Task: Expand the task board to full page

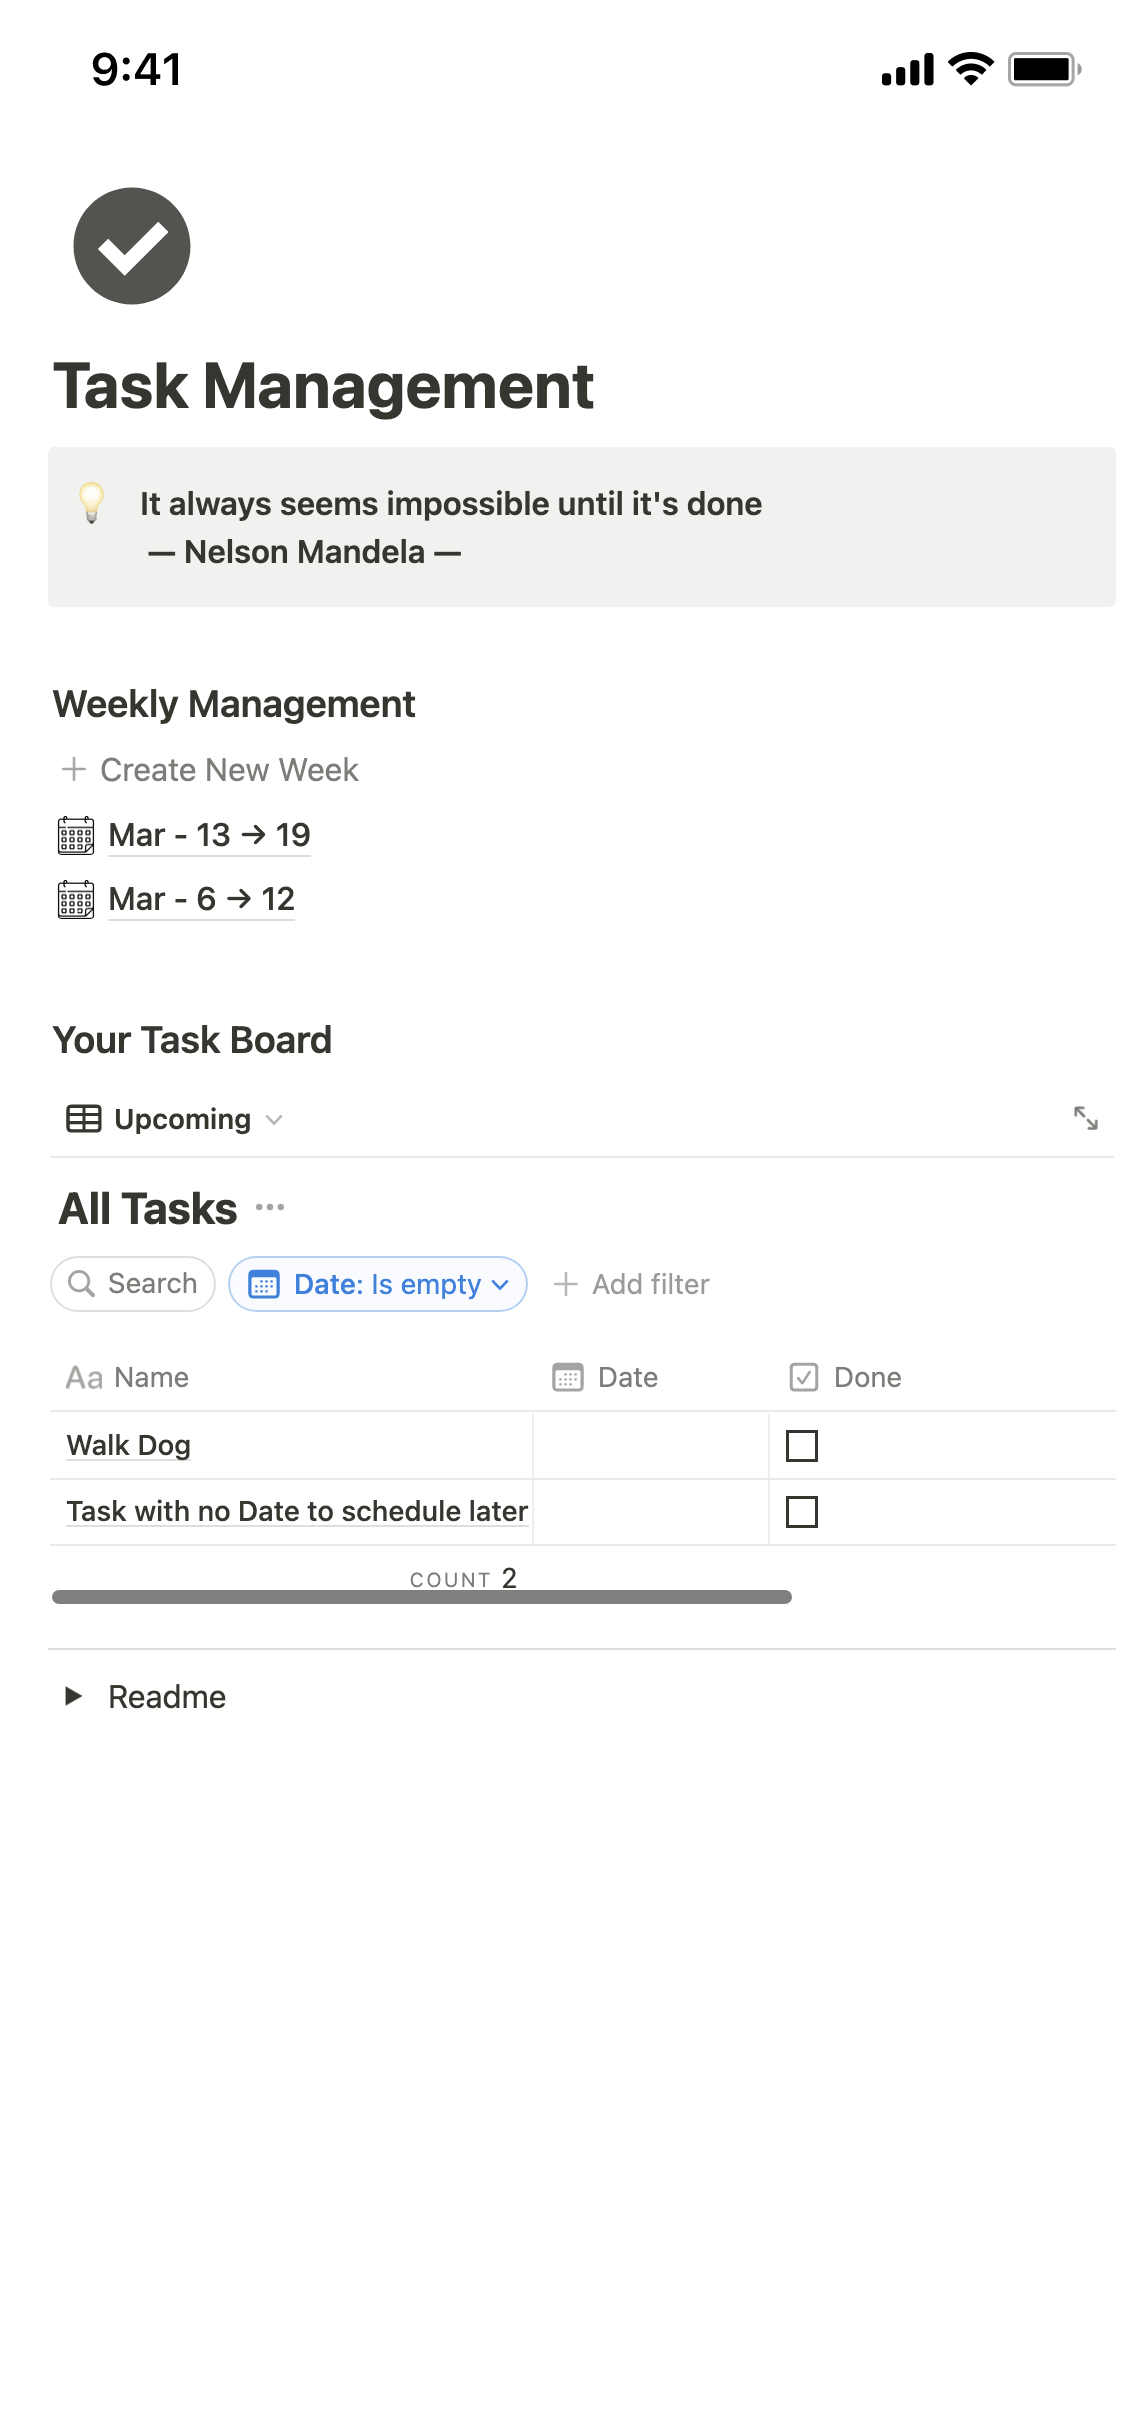Action: 1085,1118
